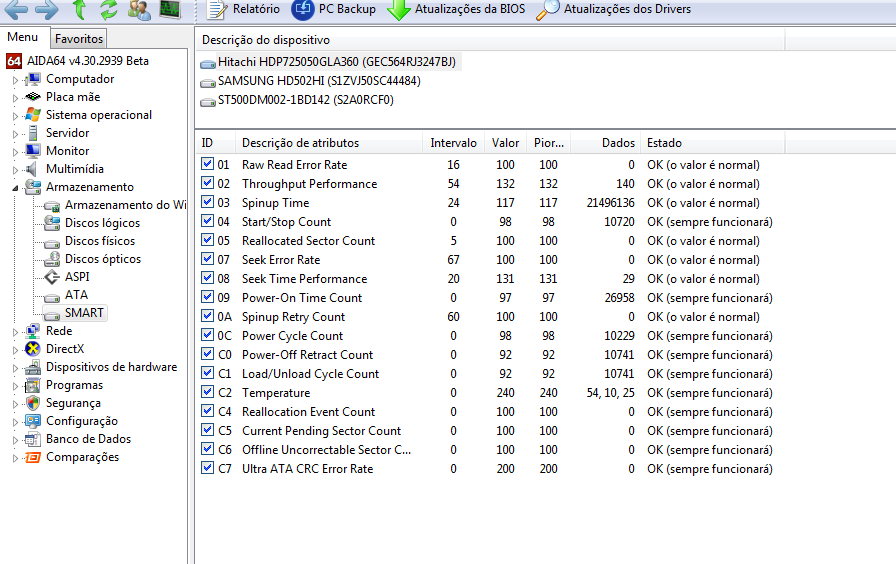
Task: Expand the DirectX node
Action: (15, 350)
